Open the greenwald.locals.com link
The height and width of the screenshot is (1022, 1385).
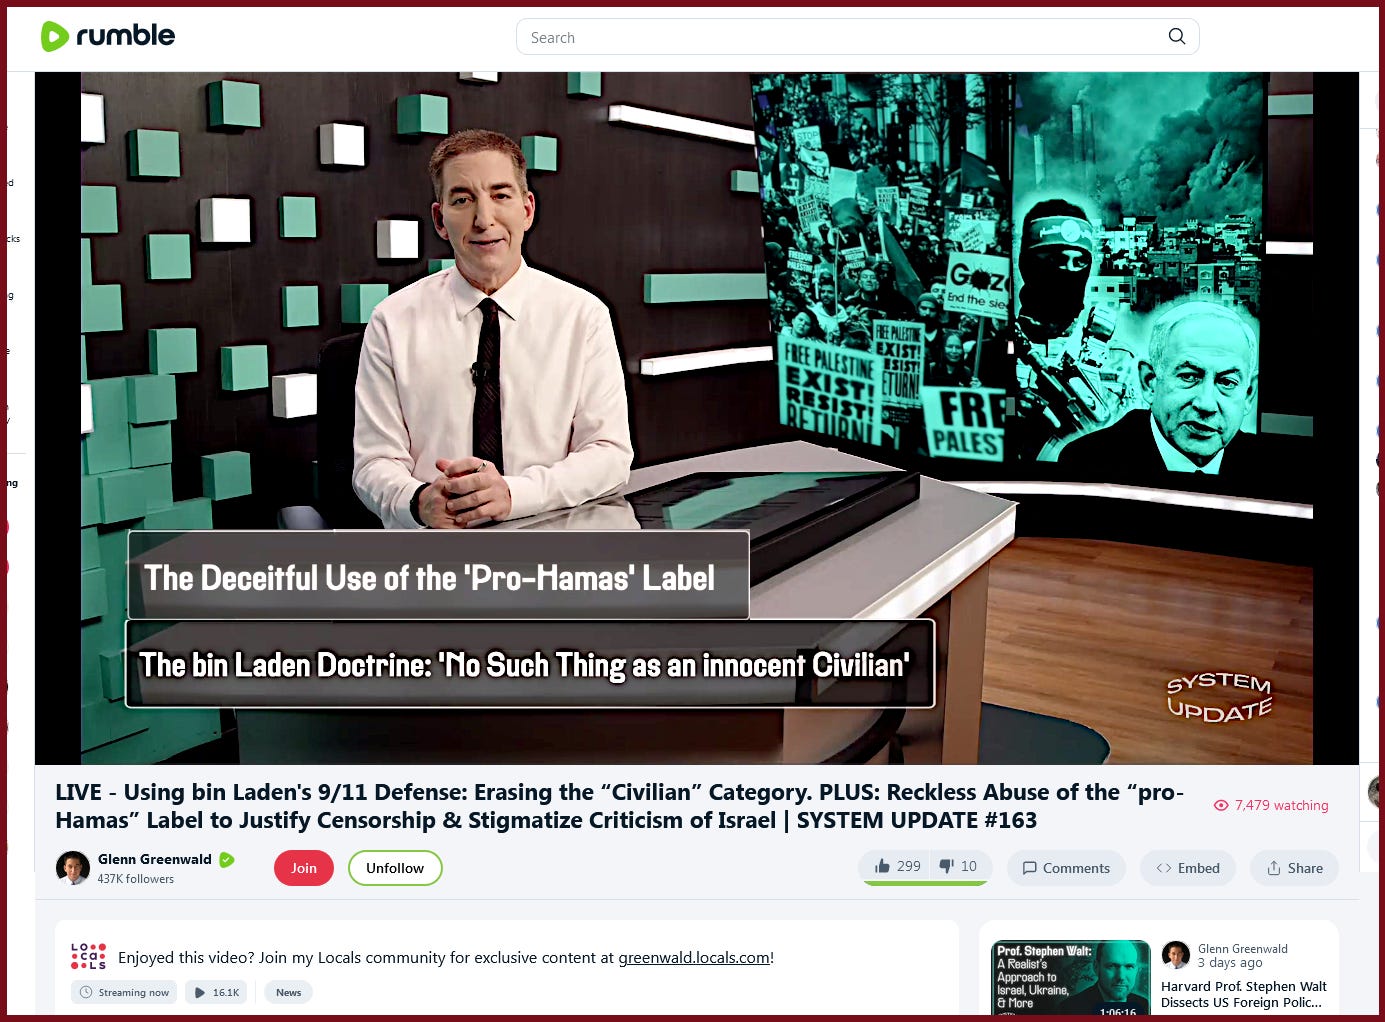(694, 958)
